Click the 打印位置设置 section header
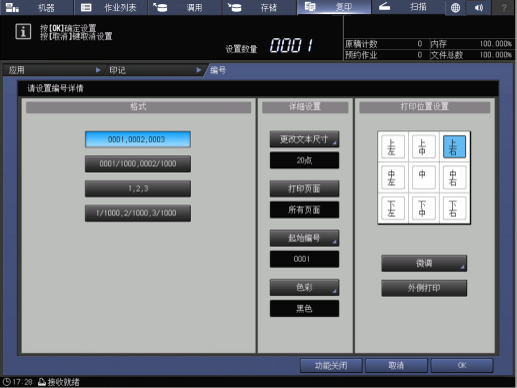This screenshot has width=517, height=388. coord(425,107)
